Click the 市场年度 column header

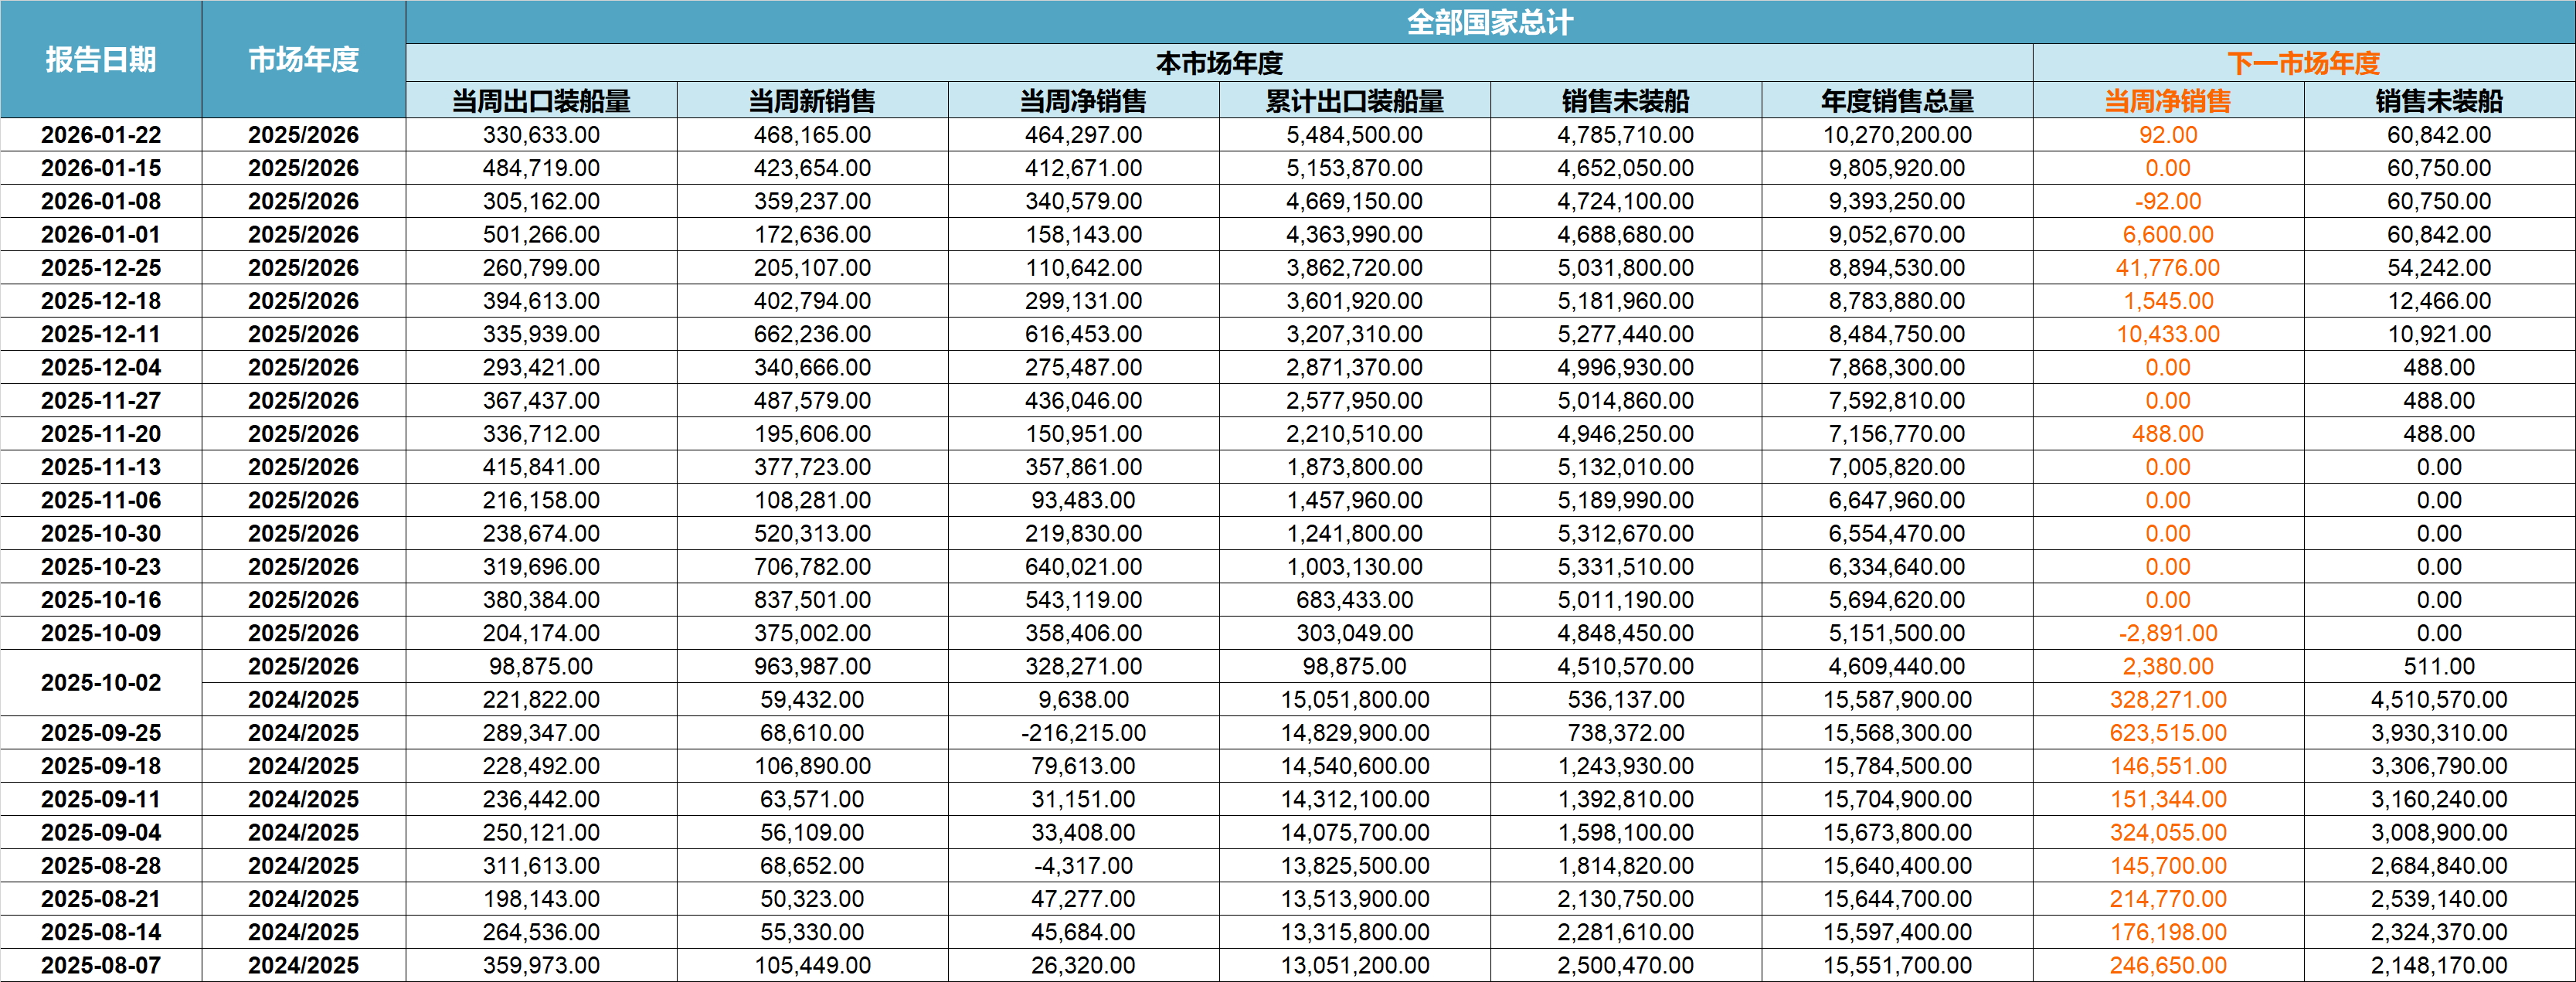(303, 60)
